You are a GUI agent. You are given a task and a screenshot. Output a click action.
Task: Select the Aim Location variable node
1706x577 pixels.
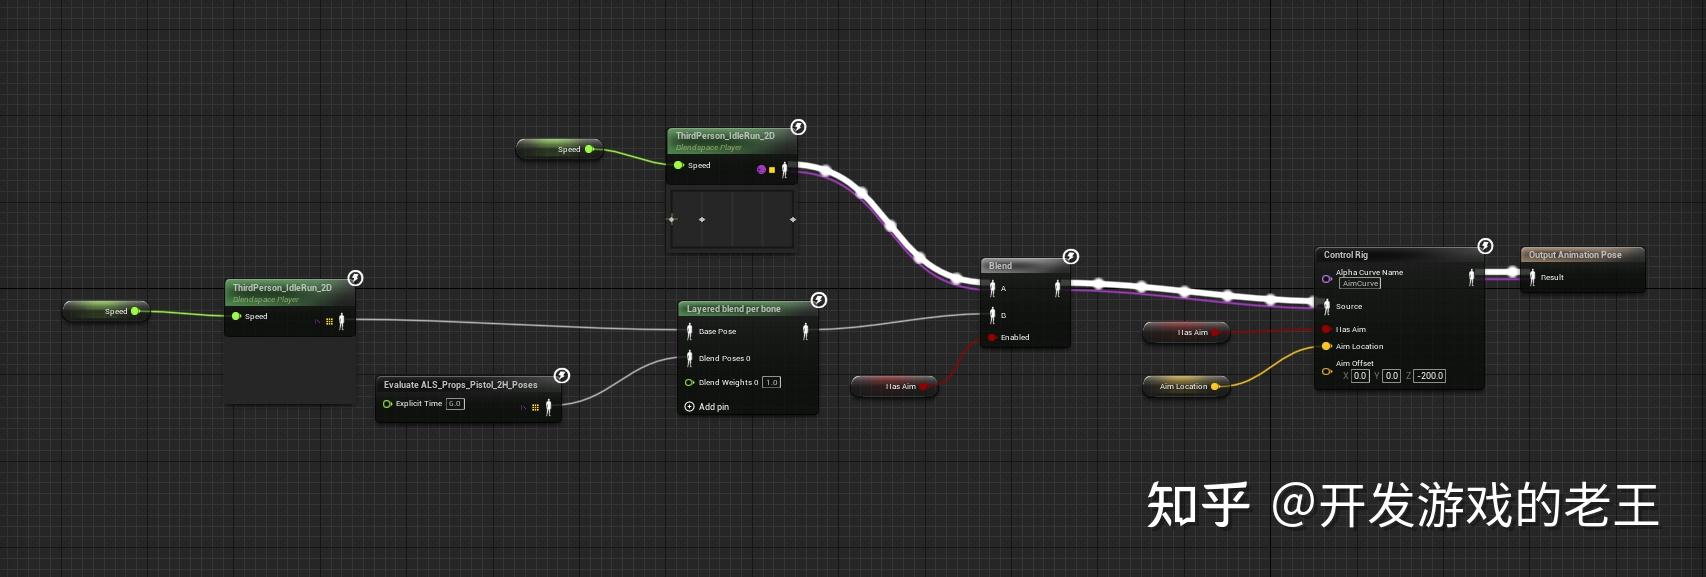pos(1186,386)
